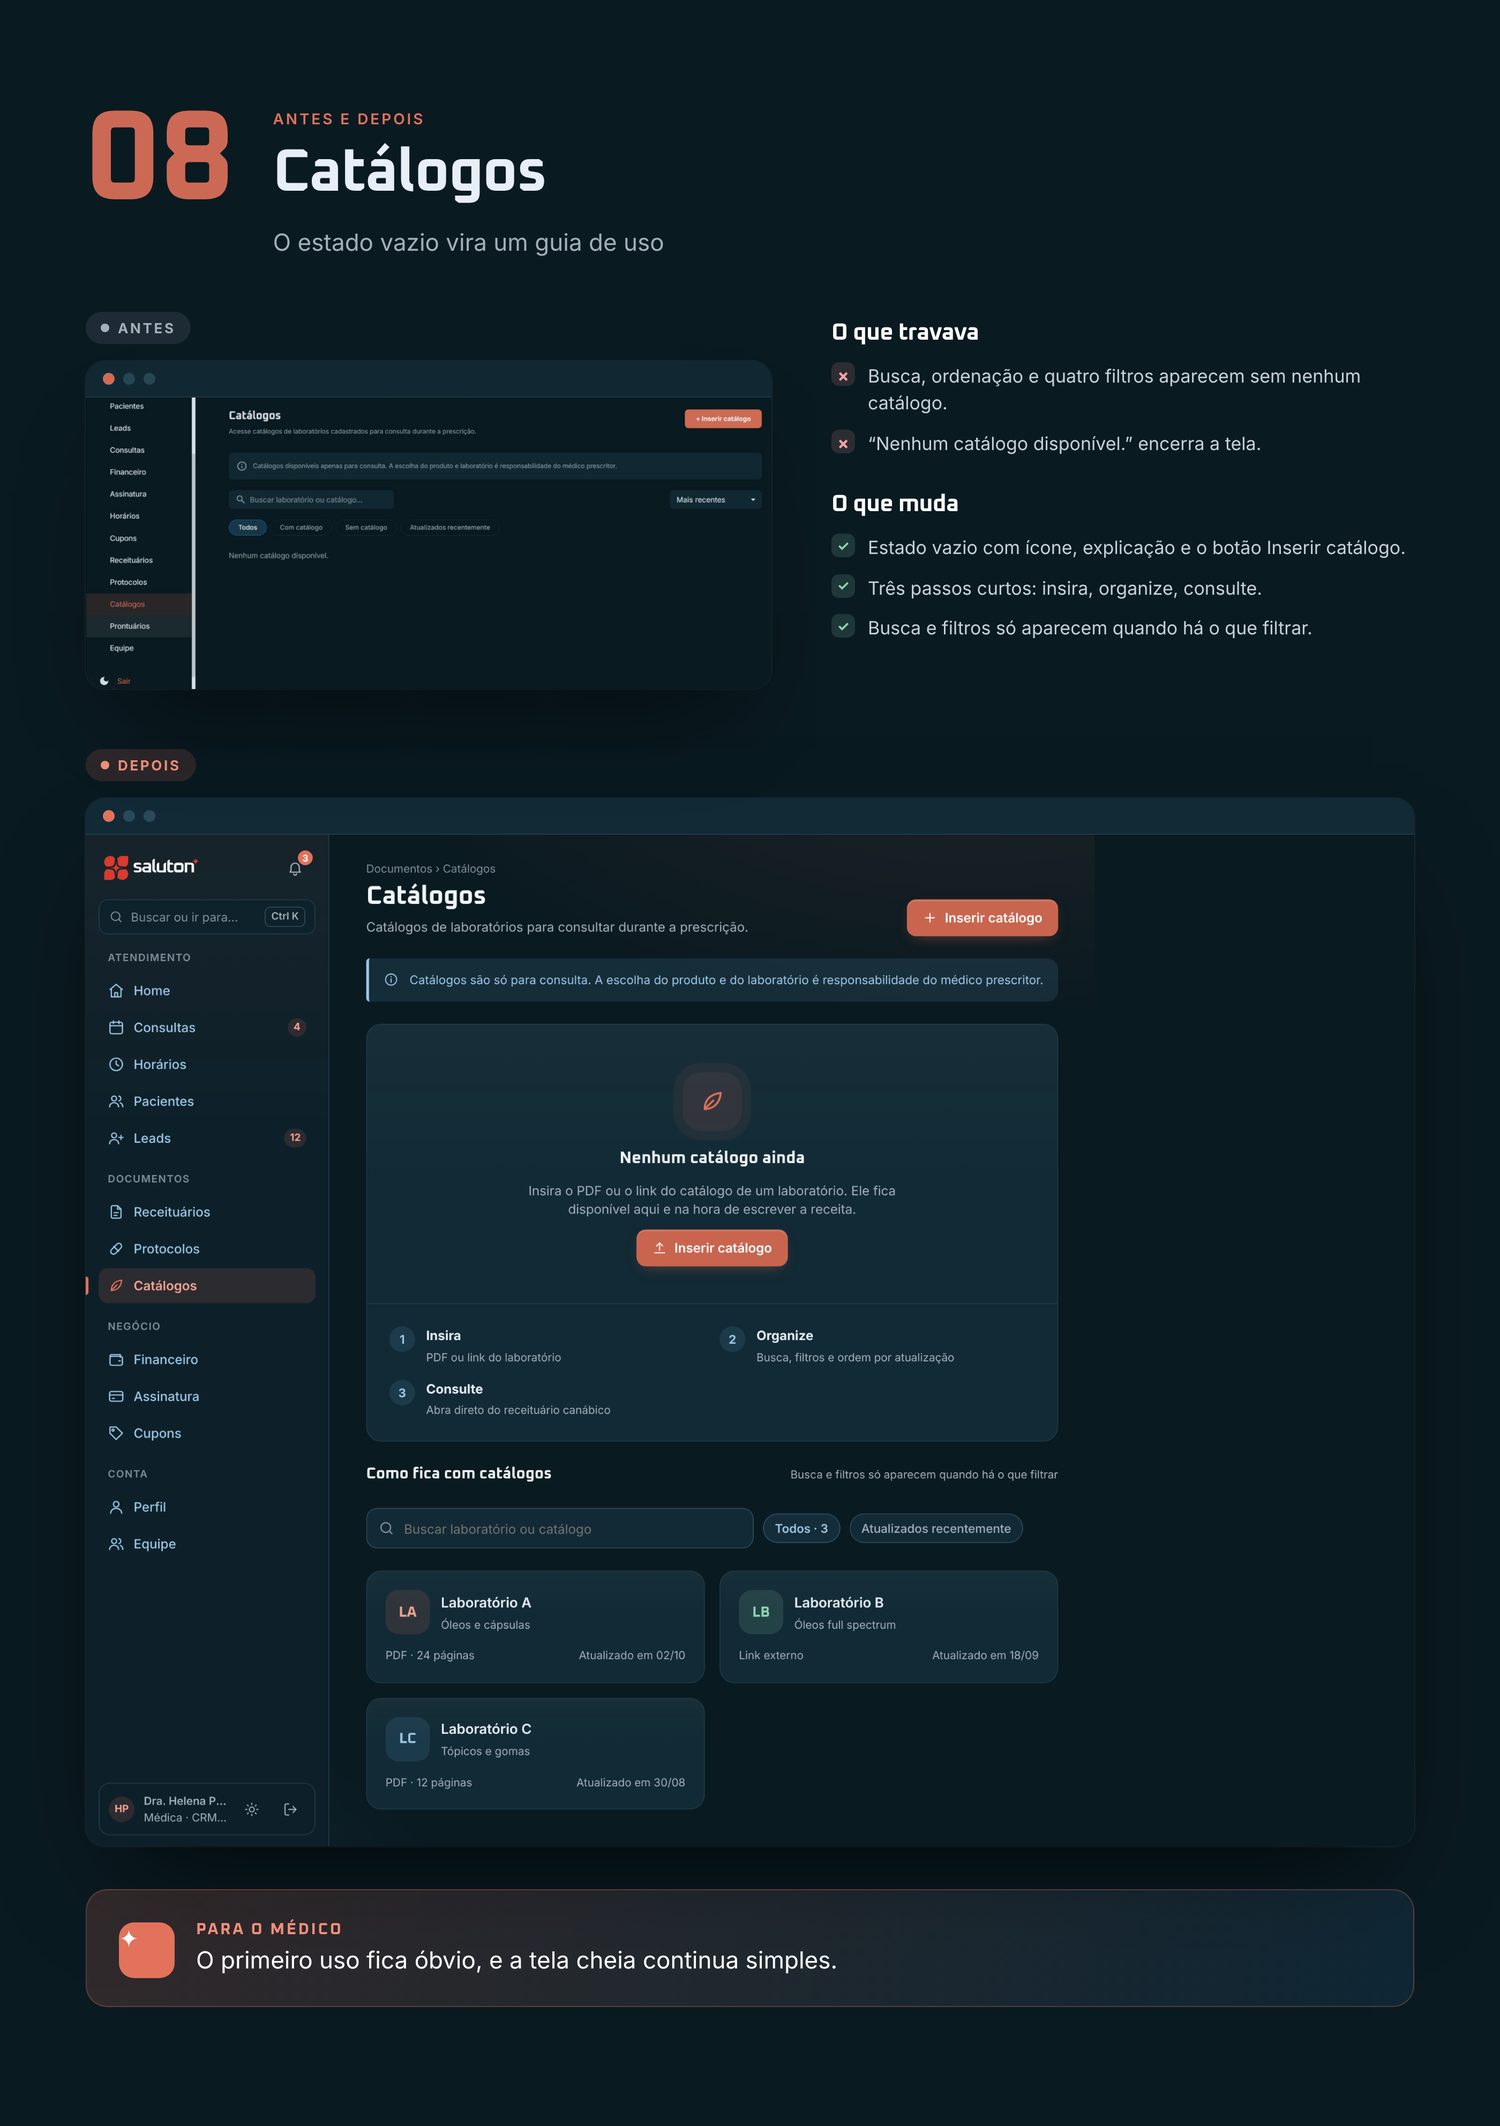The width and height of the screenshot is (1500, 2126).
Task: Go to Consultas in sidebar
Action: (207, 1027)
